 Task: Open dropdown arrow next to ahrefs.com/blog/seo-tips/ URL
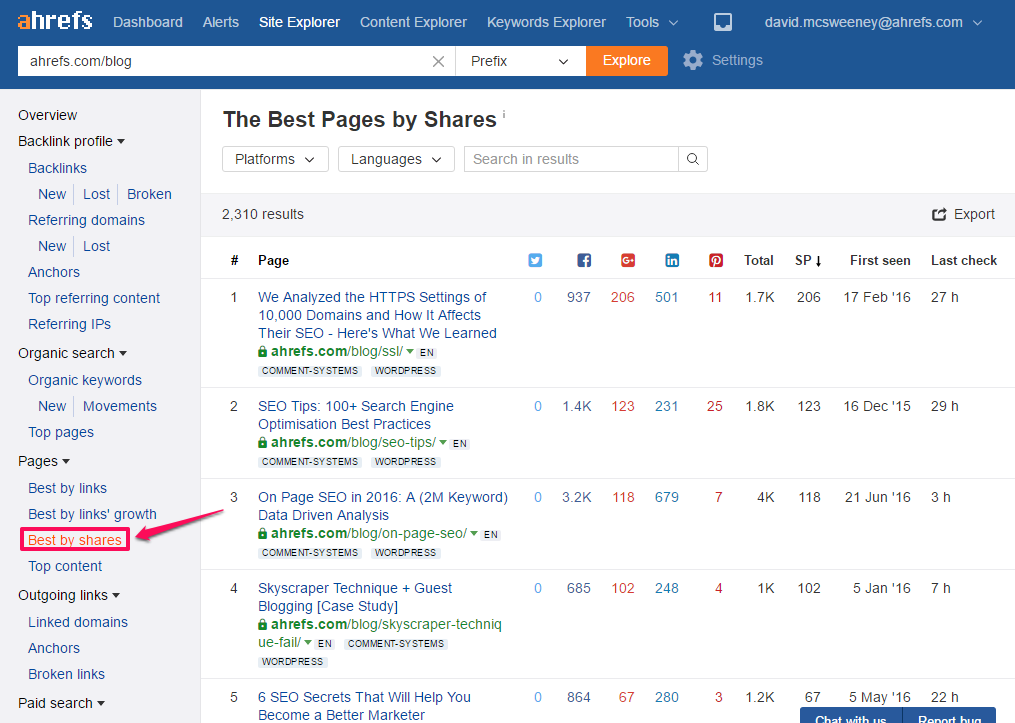click(x=443, y=443)
